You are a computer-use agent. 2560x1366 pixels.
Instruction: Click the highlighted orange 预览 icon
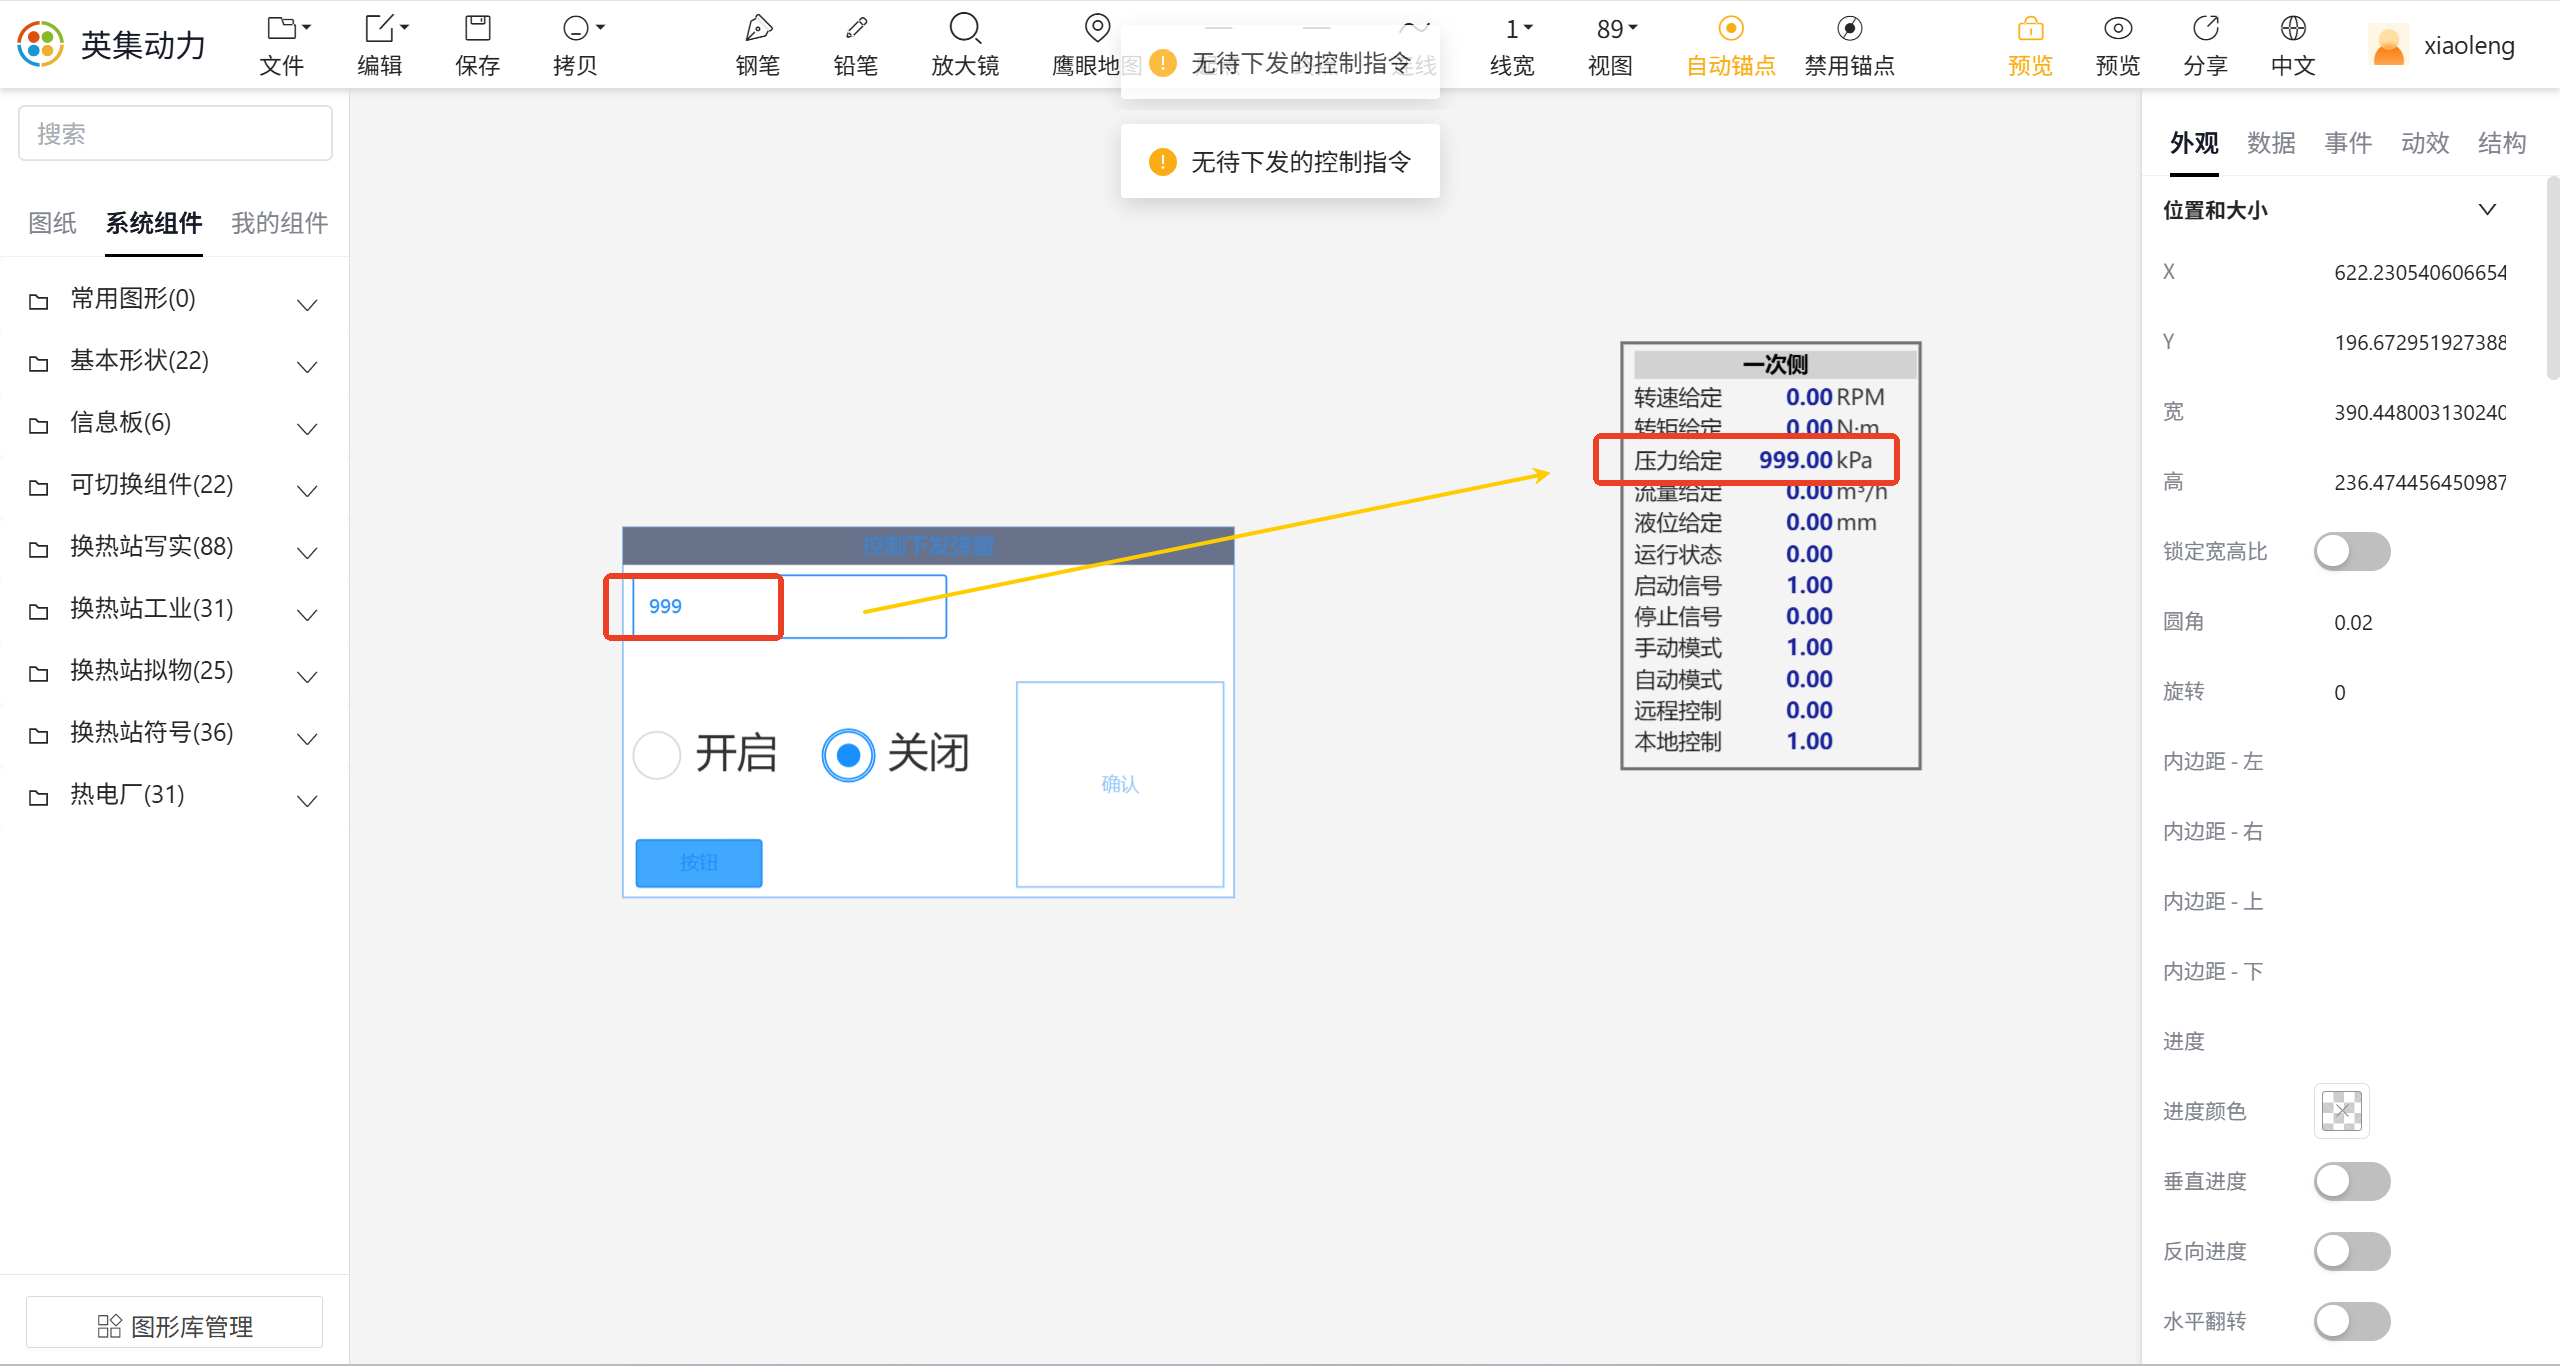(2030, 28)
